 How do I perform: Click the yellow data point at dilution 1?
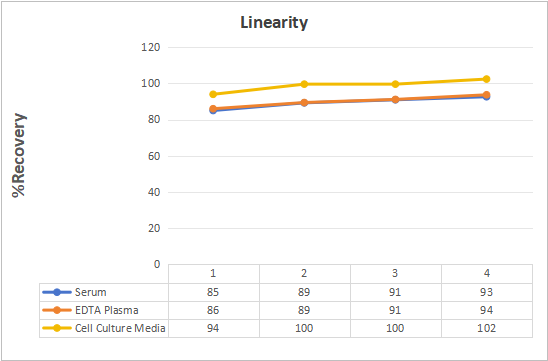pos(213,94)
